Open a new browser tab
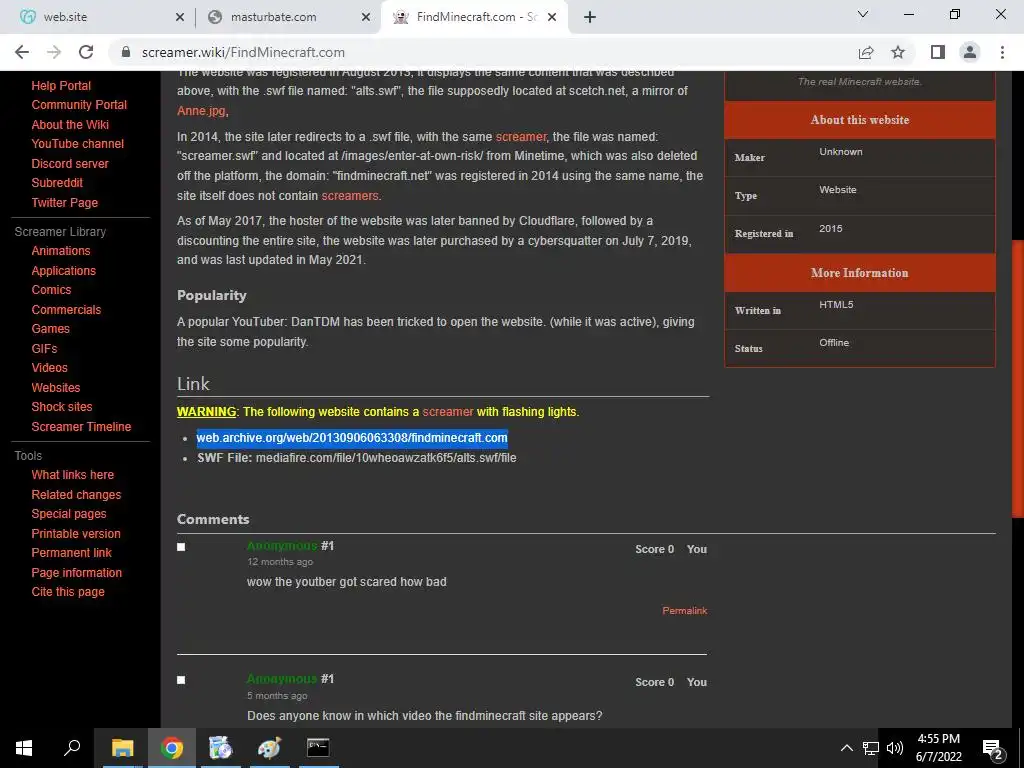The width and height of the screenshot is (1024, 768). [x=590, y=17]
